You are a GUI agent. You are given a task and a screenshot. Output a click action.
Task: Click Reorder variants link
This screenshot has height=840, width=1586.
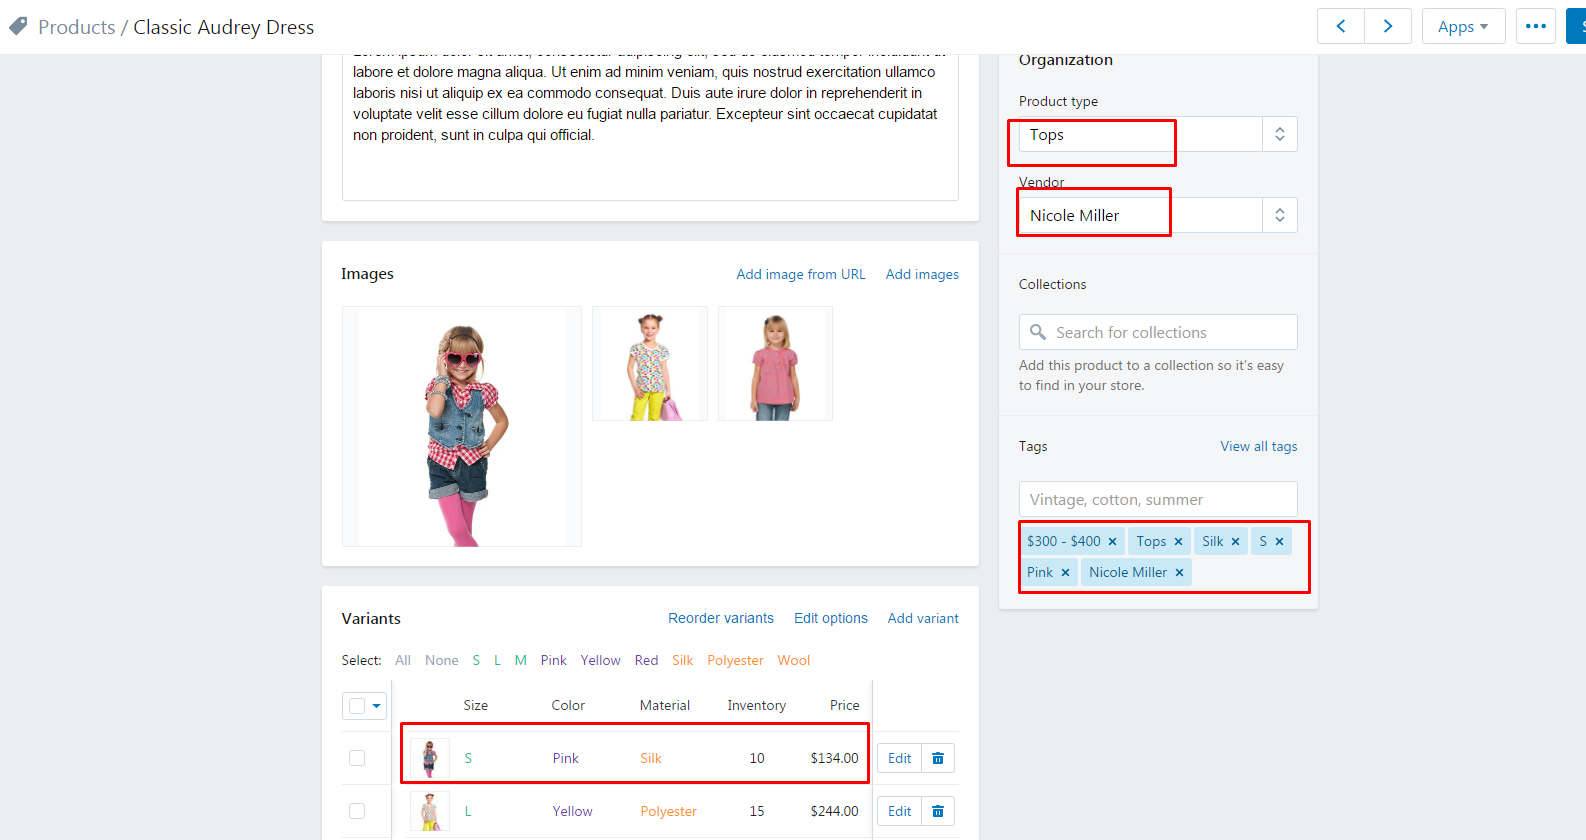click(721, 618)
